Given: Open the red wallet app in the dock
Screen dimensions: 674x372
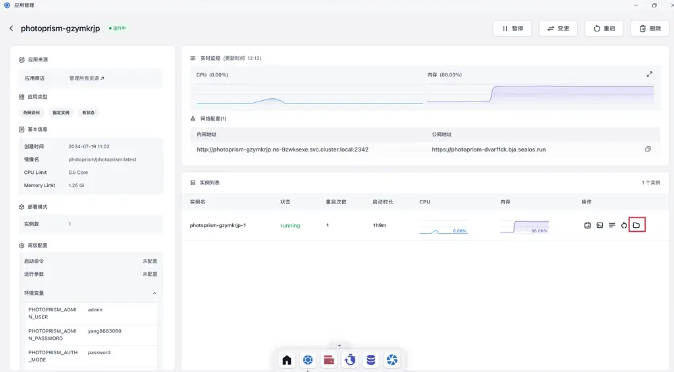Looking at the screenshot, I should click(x=329, y=360).
